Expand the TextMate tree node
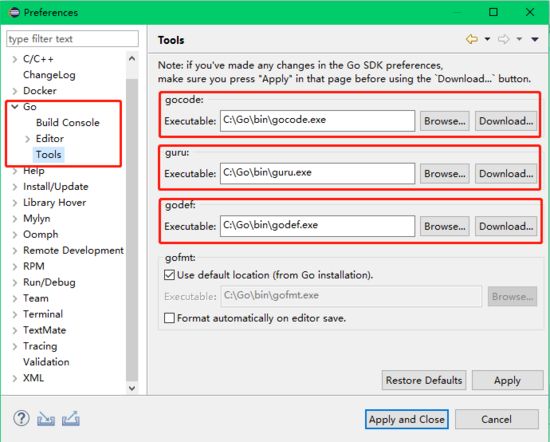The width and height of the screenshot is (550, 442). (15, 330)
